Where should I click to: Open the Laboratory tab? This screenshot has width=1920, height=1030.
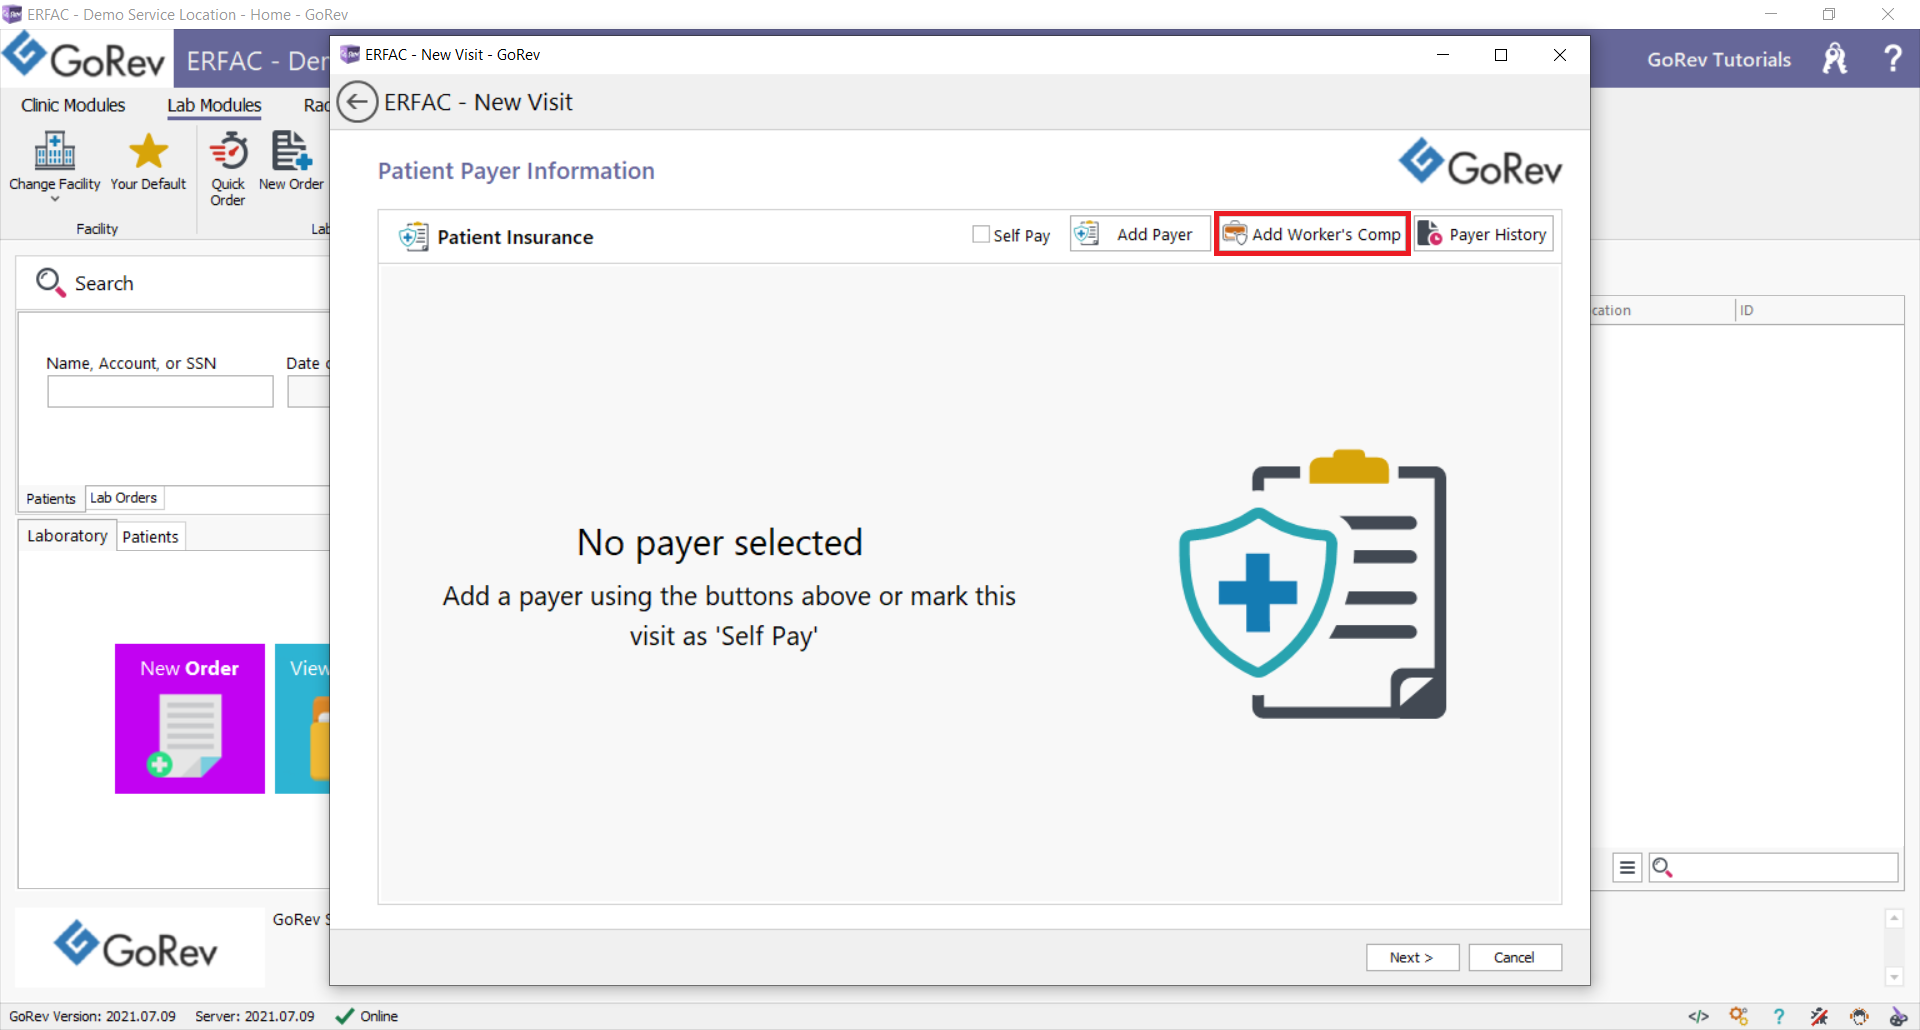67,536
